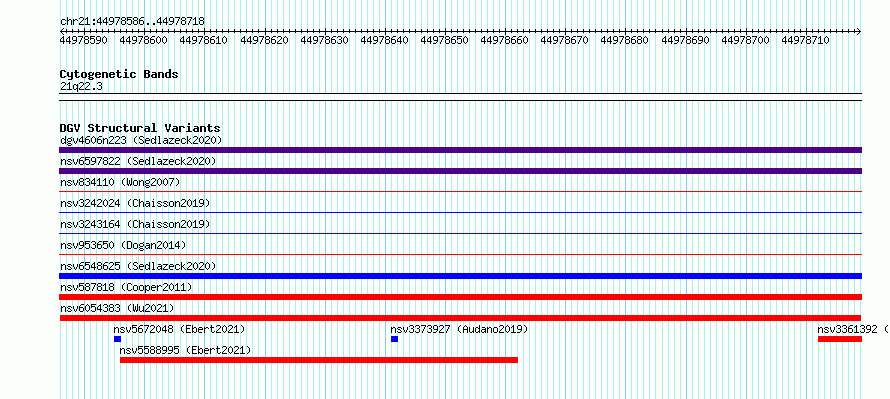
Task: Open nsv6597822 (Sedlazeck2020) variant label
Action: tap(138, 161)
